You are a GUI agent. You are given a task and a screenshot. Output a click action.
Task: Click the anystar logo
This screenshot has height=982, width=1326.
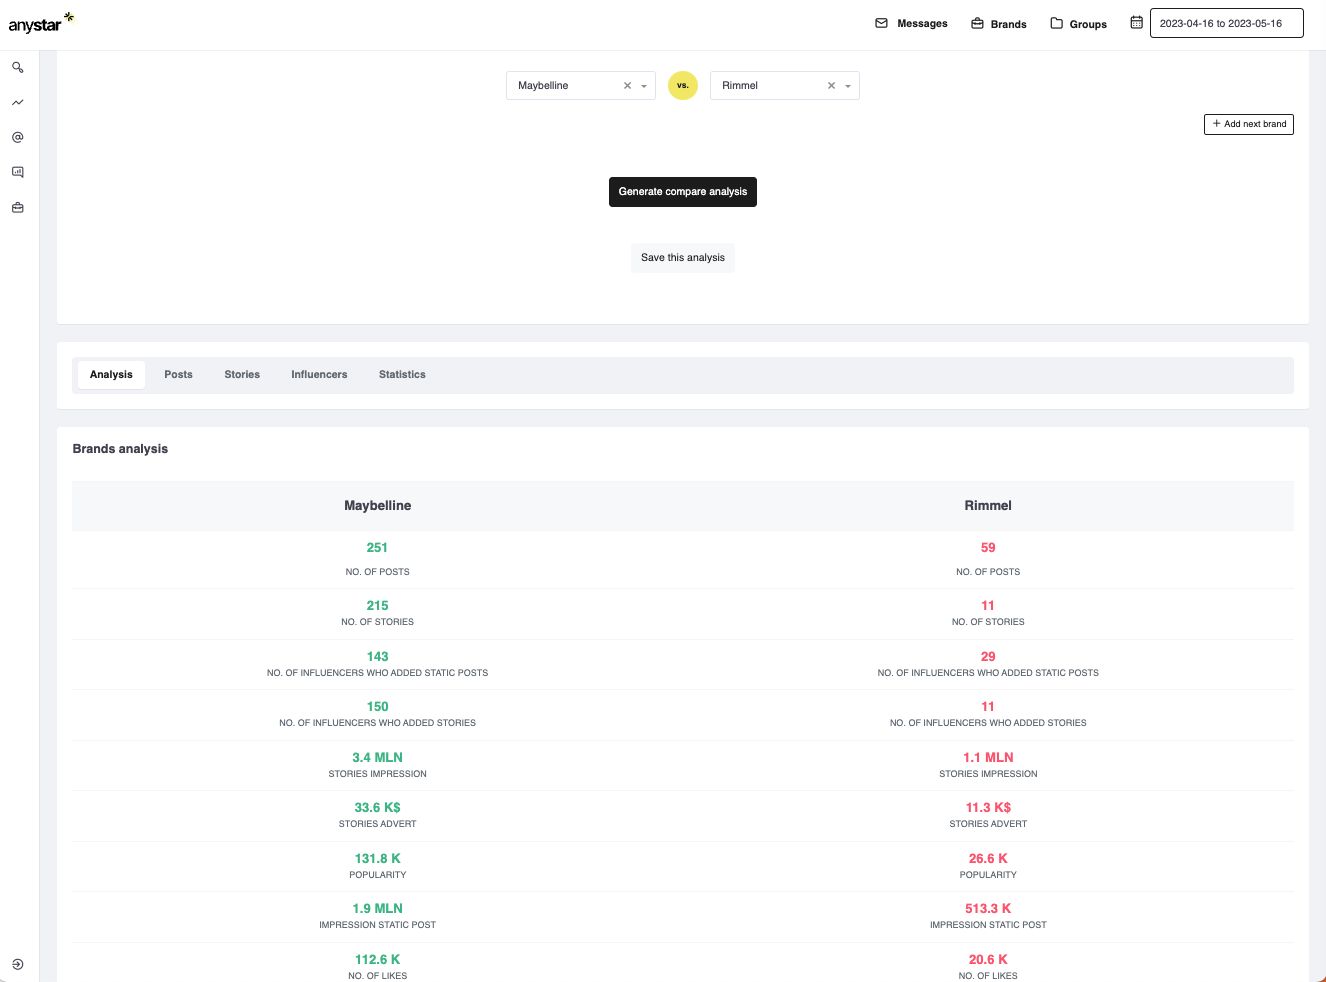click(x=41, y=23)
